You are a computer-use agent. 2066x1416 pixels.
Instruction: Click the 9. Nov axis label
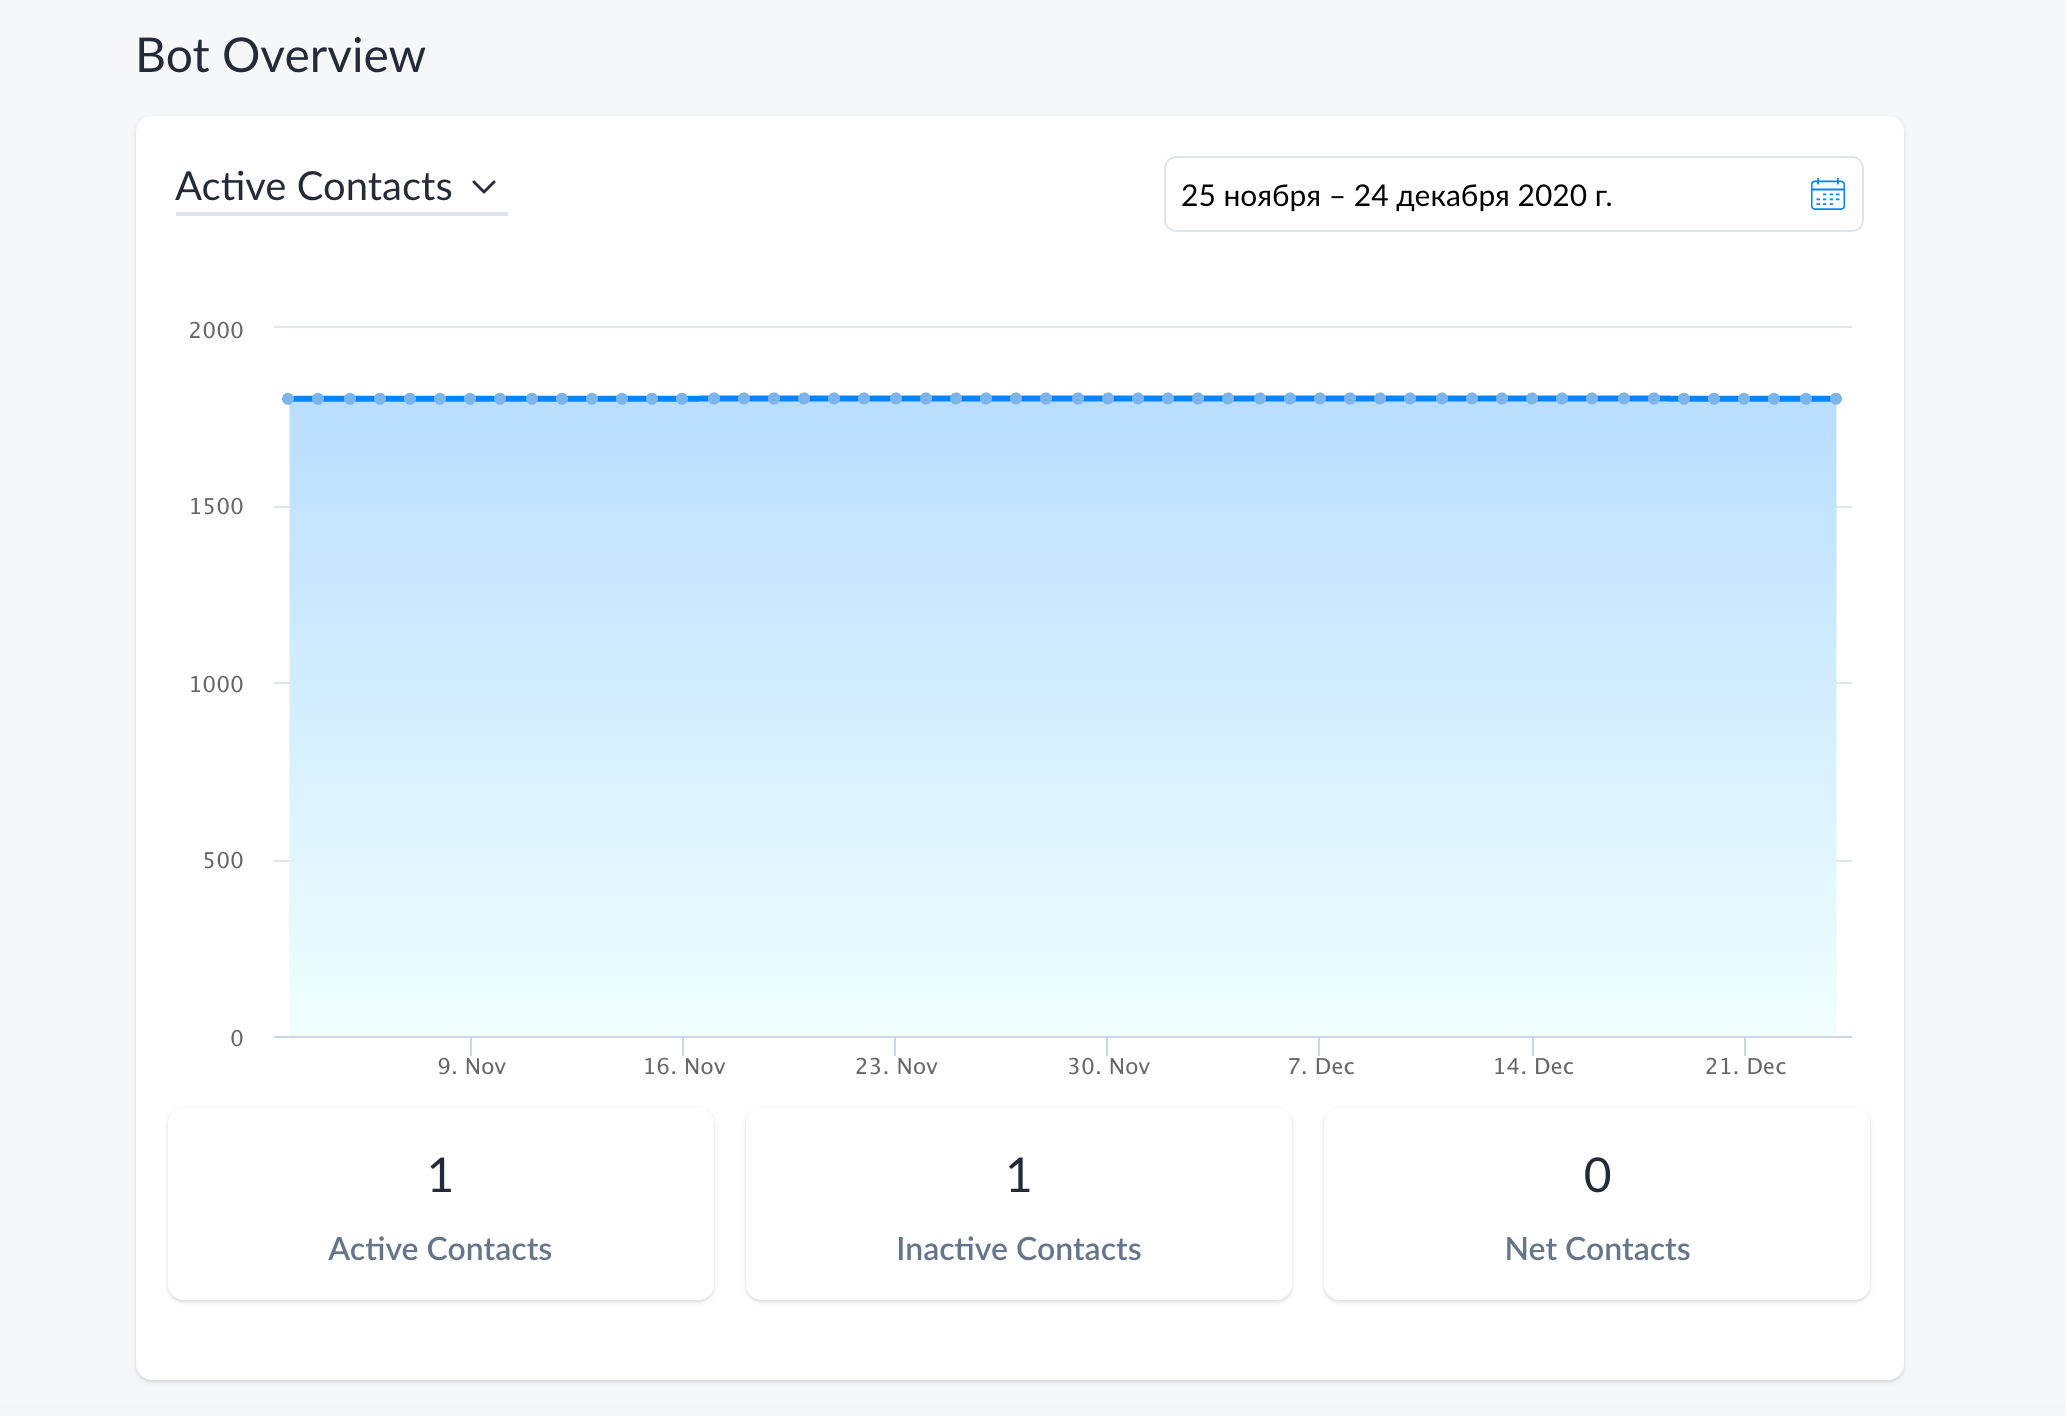(472, 1066)
